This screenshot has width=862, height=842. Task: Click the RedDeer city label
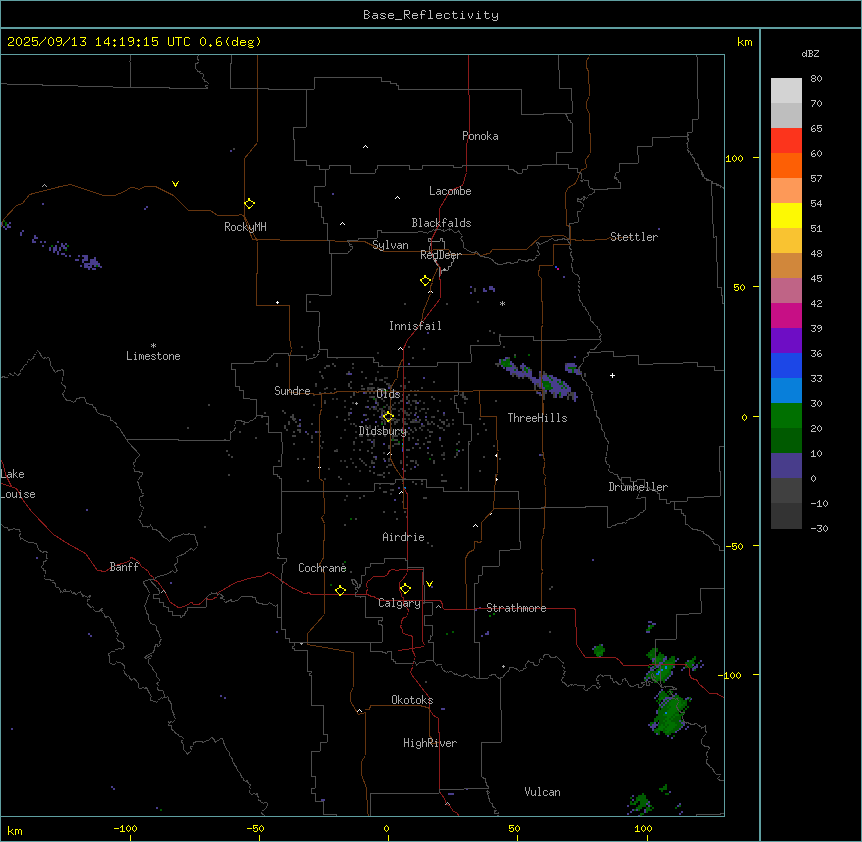pos(440,255)
